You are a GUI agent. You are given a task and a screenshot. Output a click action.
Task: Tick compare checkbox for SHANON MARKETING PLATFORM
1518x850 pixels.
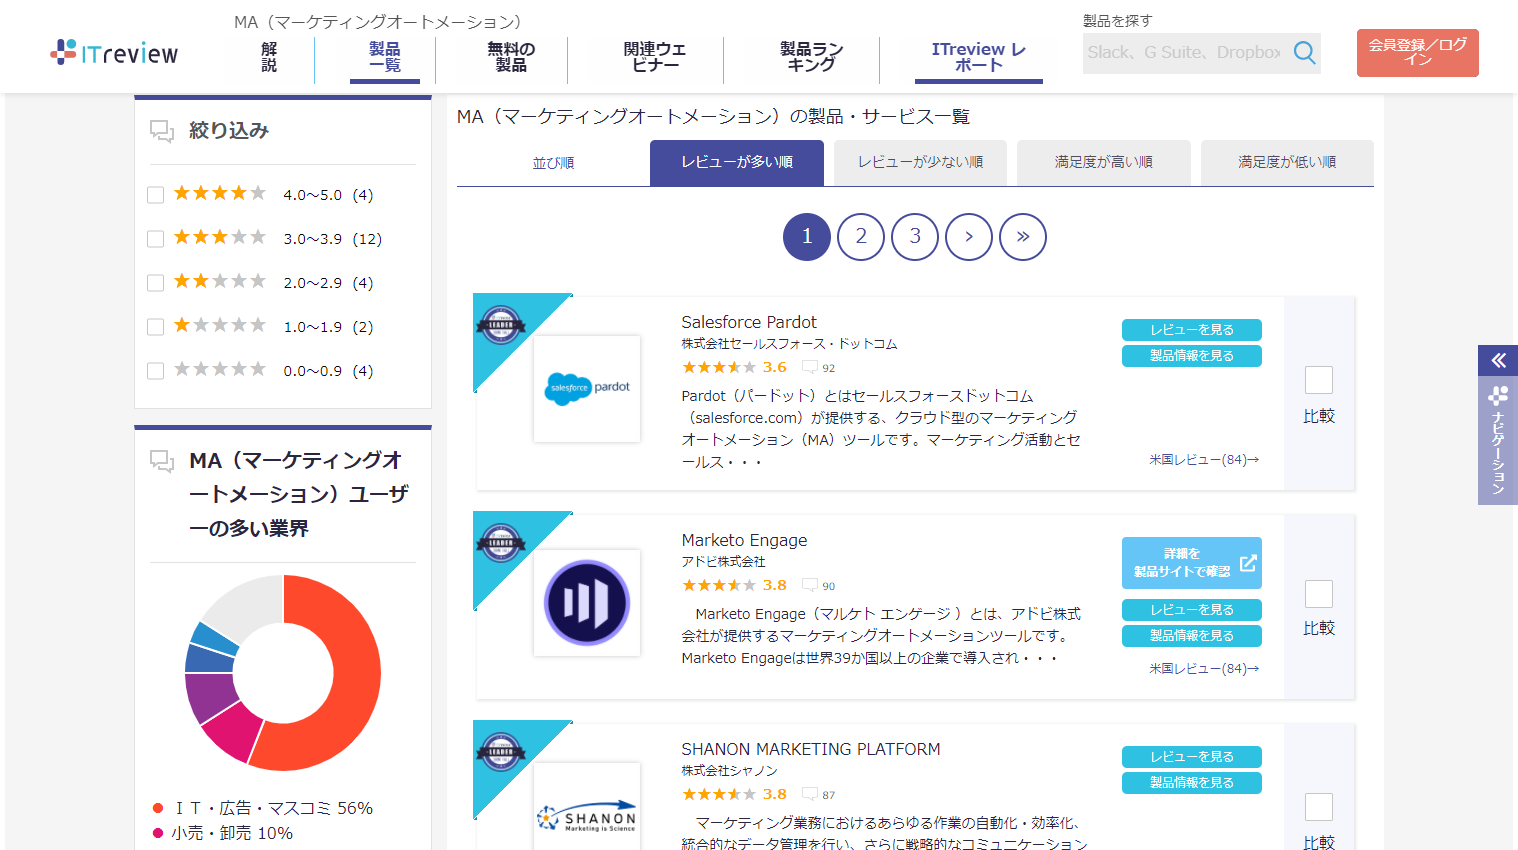pyautogui.click(x=1319, y=807)
